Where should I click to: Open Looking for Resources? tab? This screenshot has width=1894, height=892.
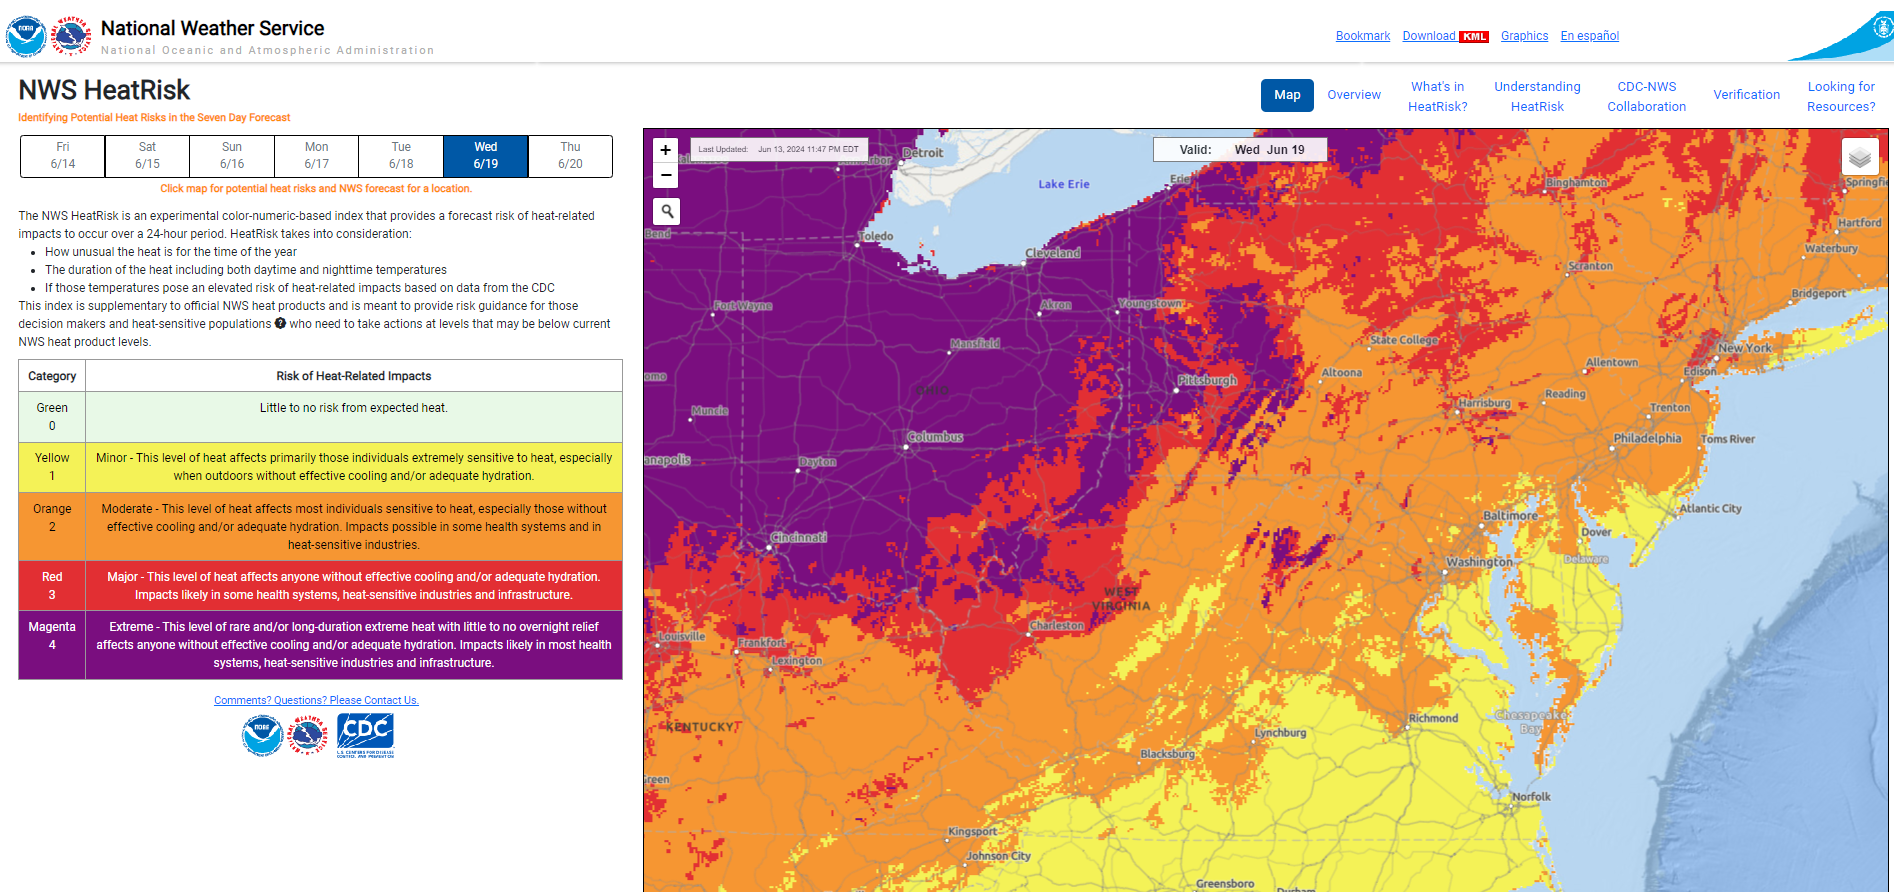pos(1841,97)
